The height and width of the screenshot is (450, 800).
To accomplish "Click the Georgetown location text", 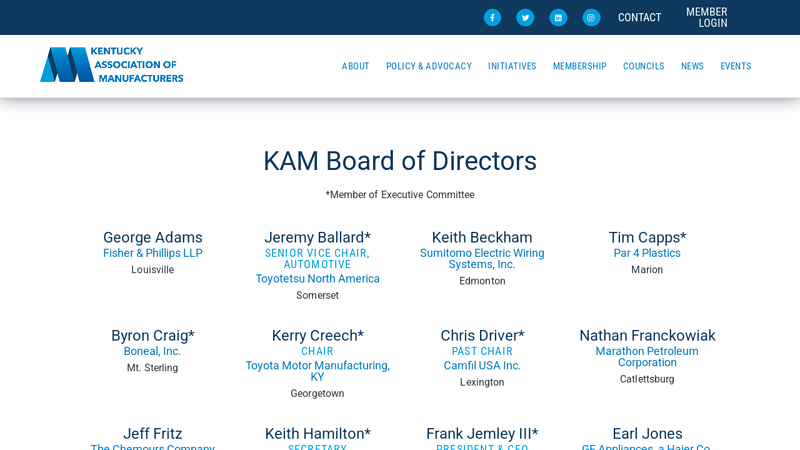I will tap(317, 393).
